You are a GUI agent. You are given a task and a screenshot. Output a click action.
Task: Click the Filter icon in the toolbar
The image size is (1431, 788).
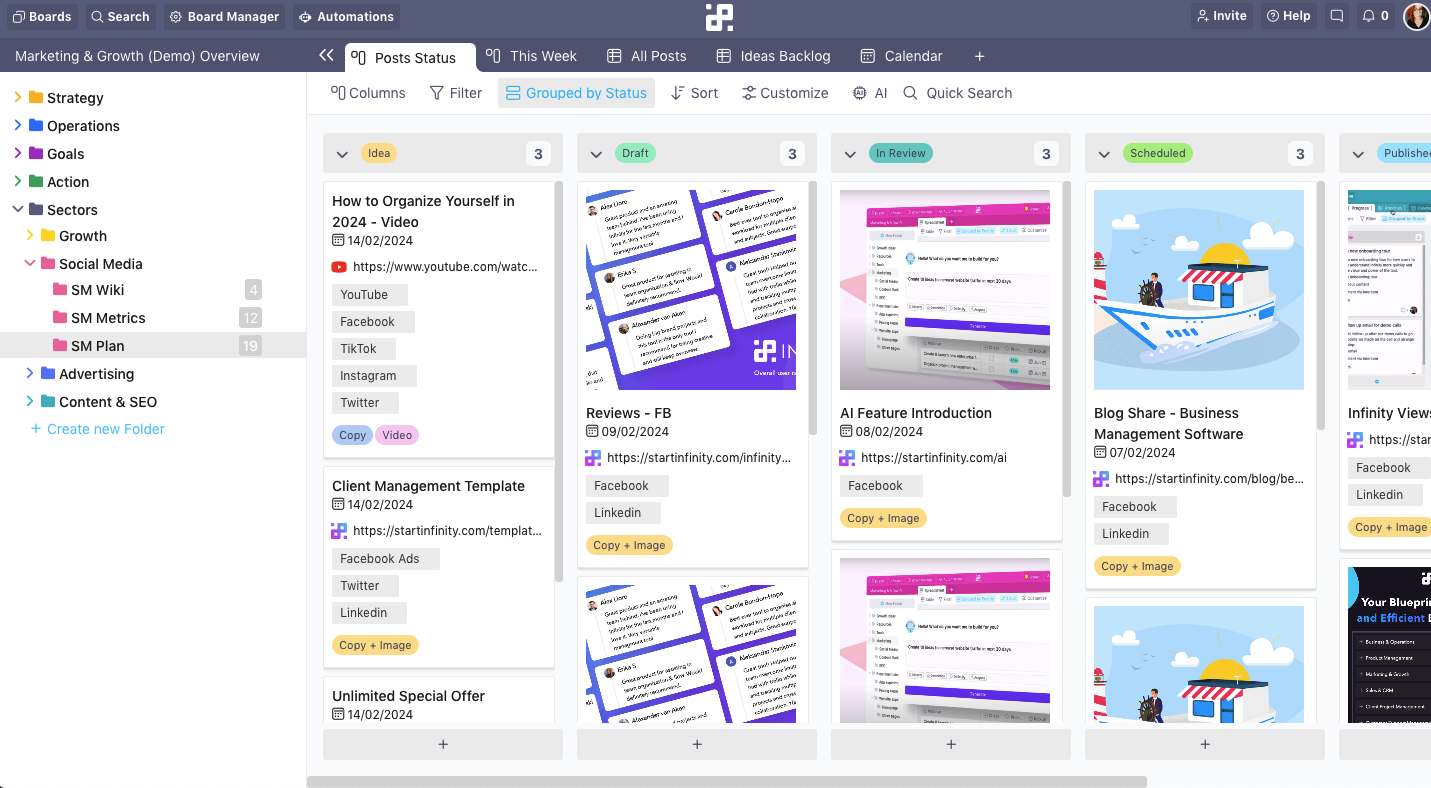click(x=438, y=92)
